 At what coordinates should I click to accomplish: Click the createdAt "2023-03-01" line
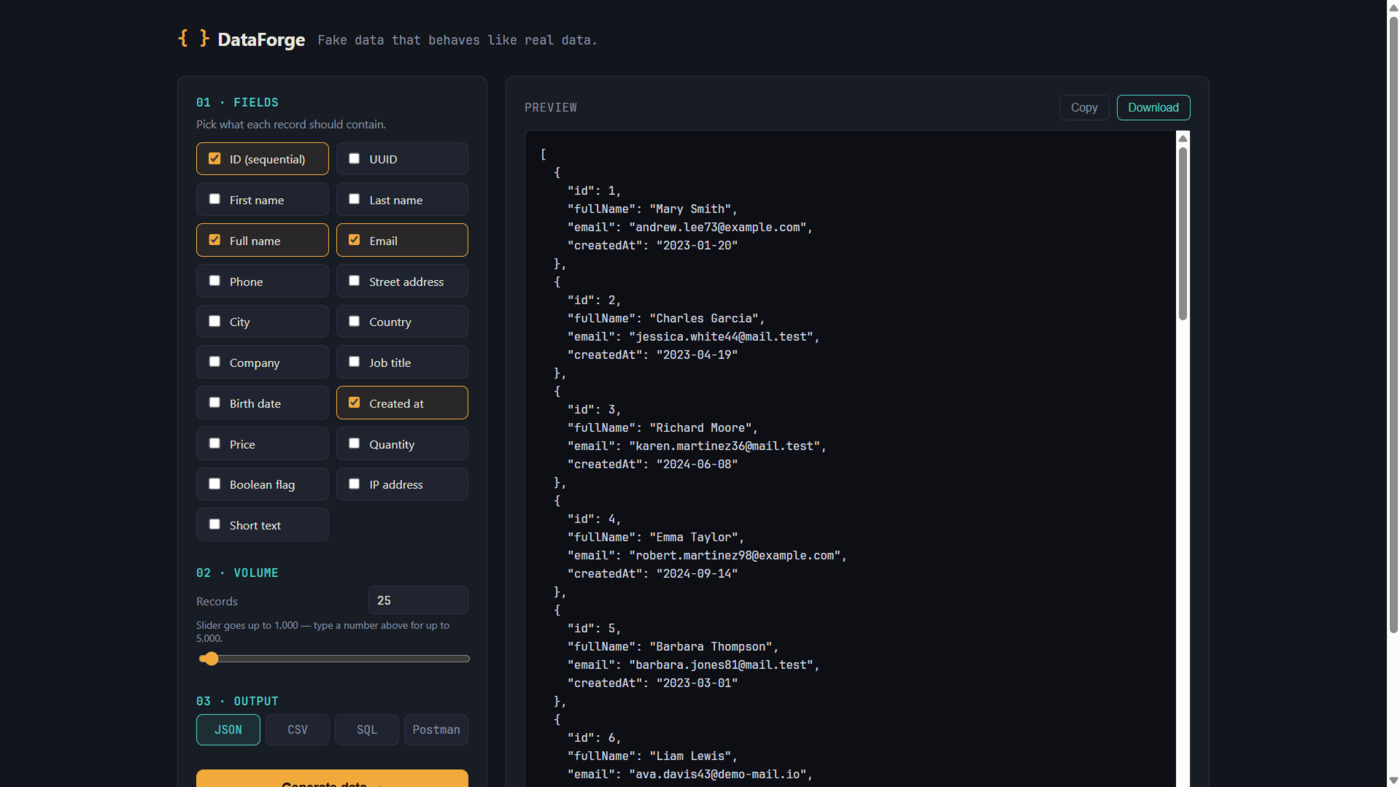(x=652, y=683)
